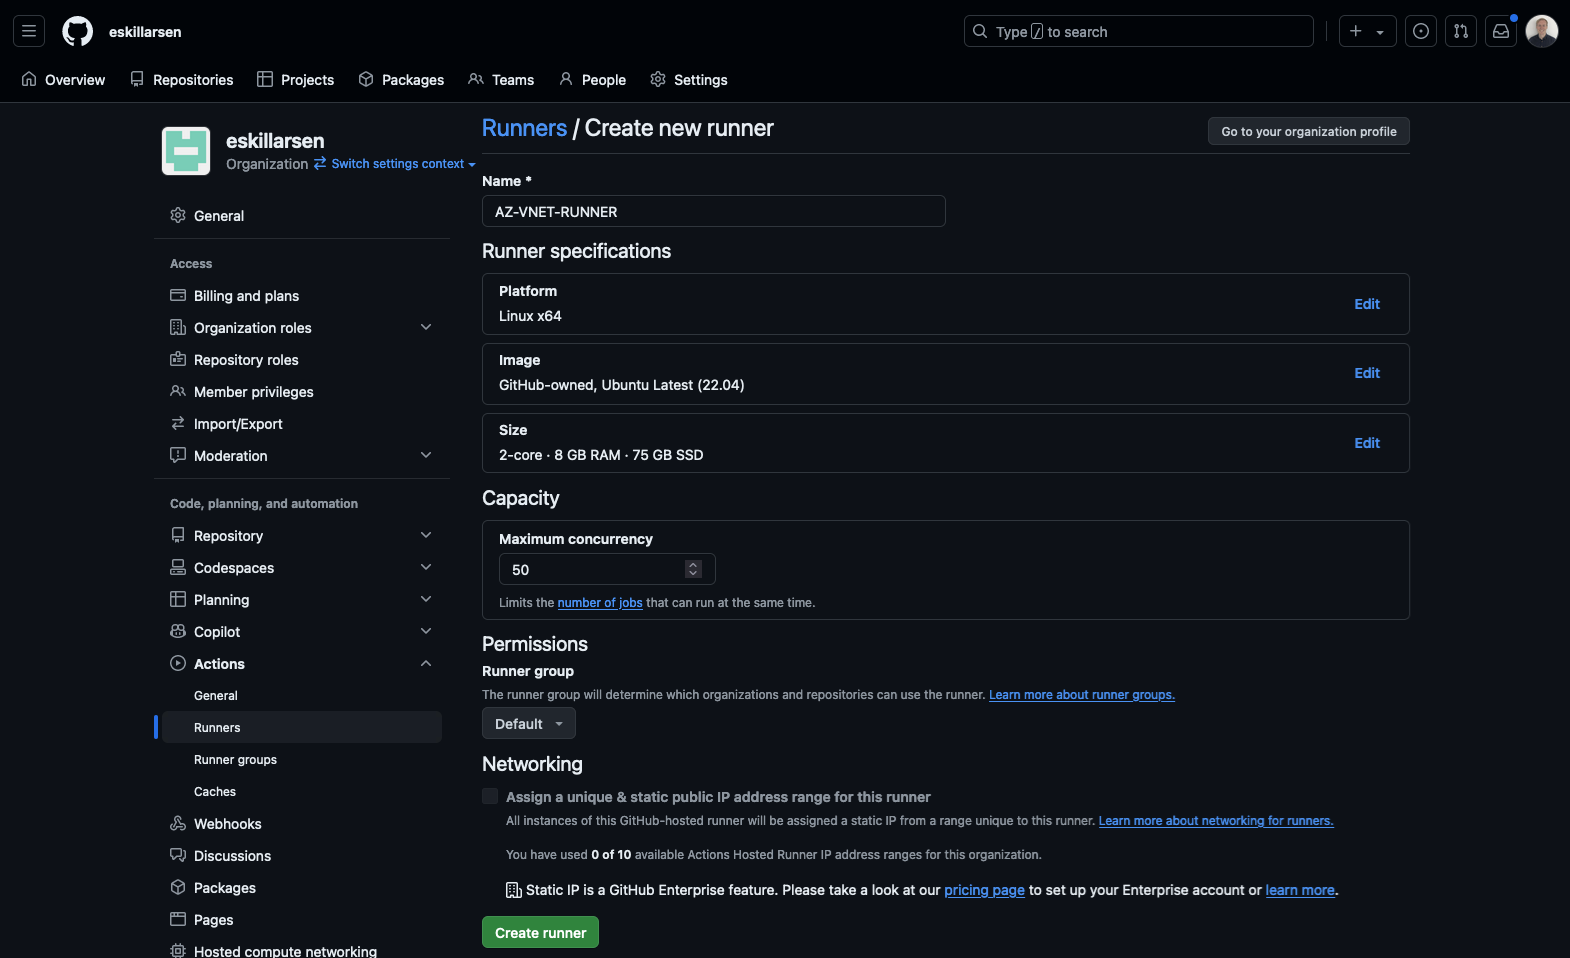Open Packages in settings sidebar

point(302,887)
